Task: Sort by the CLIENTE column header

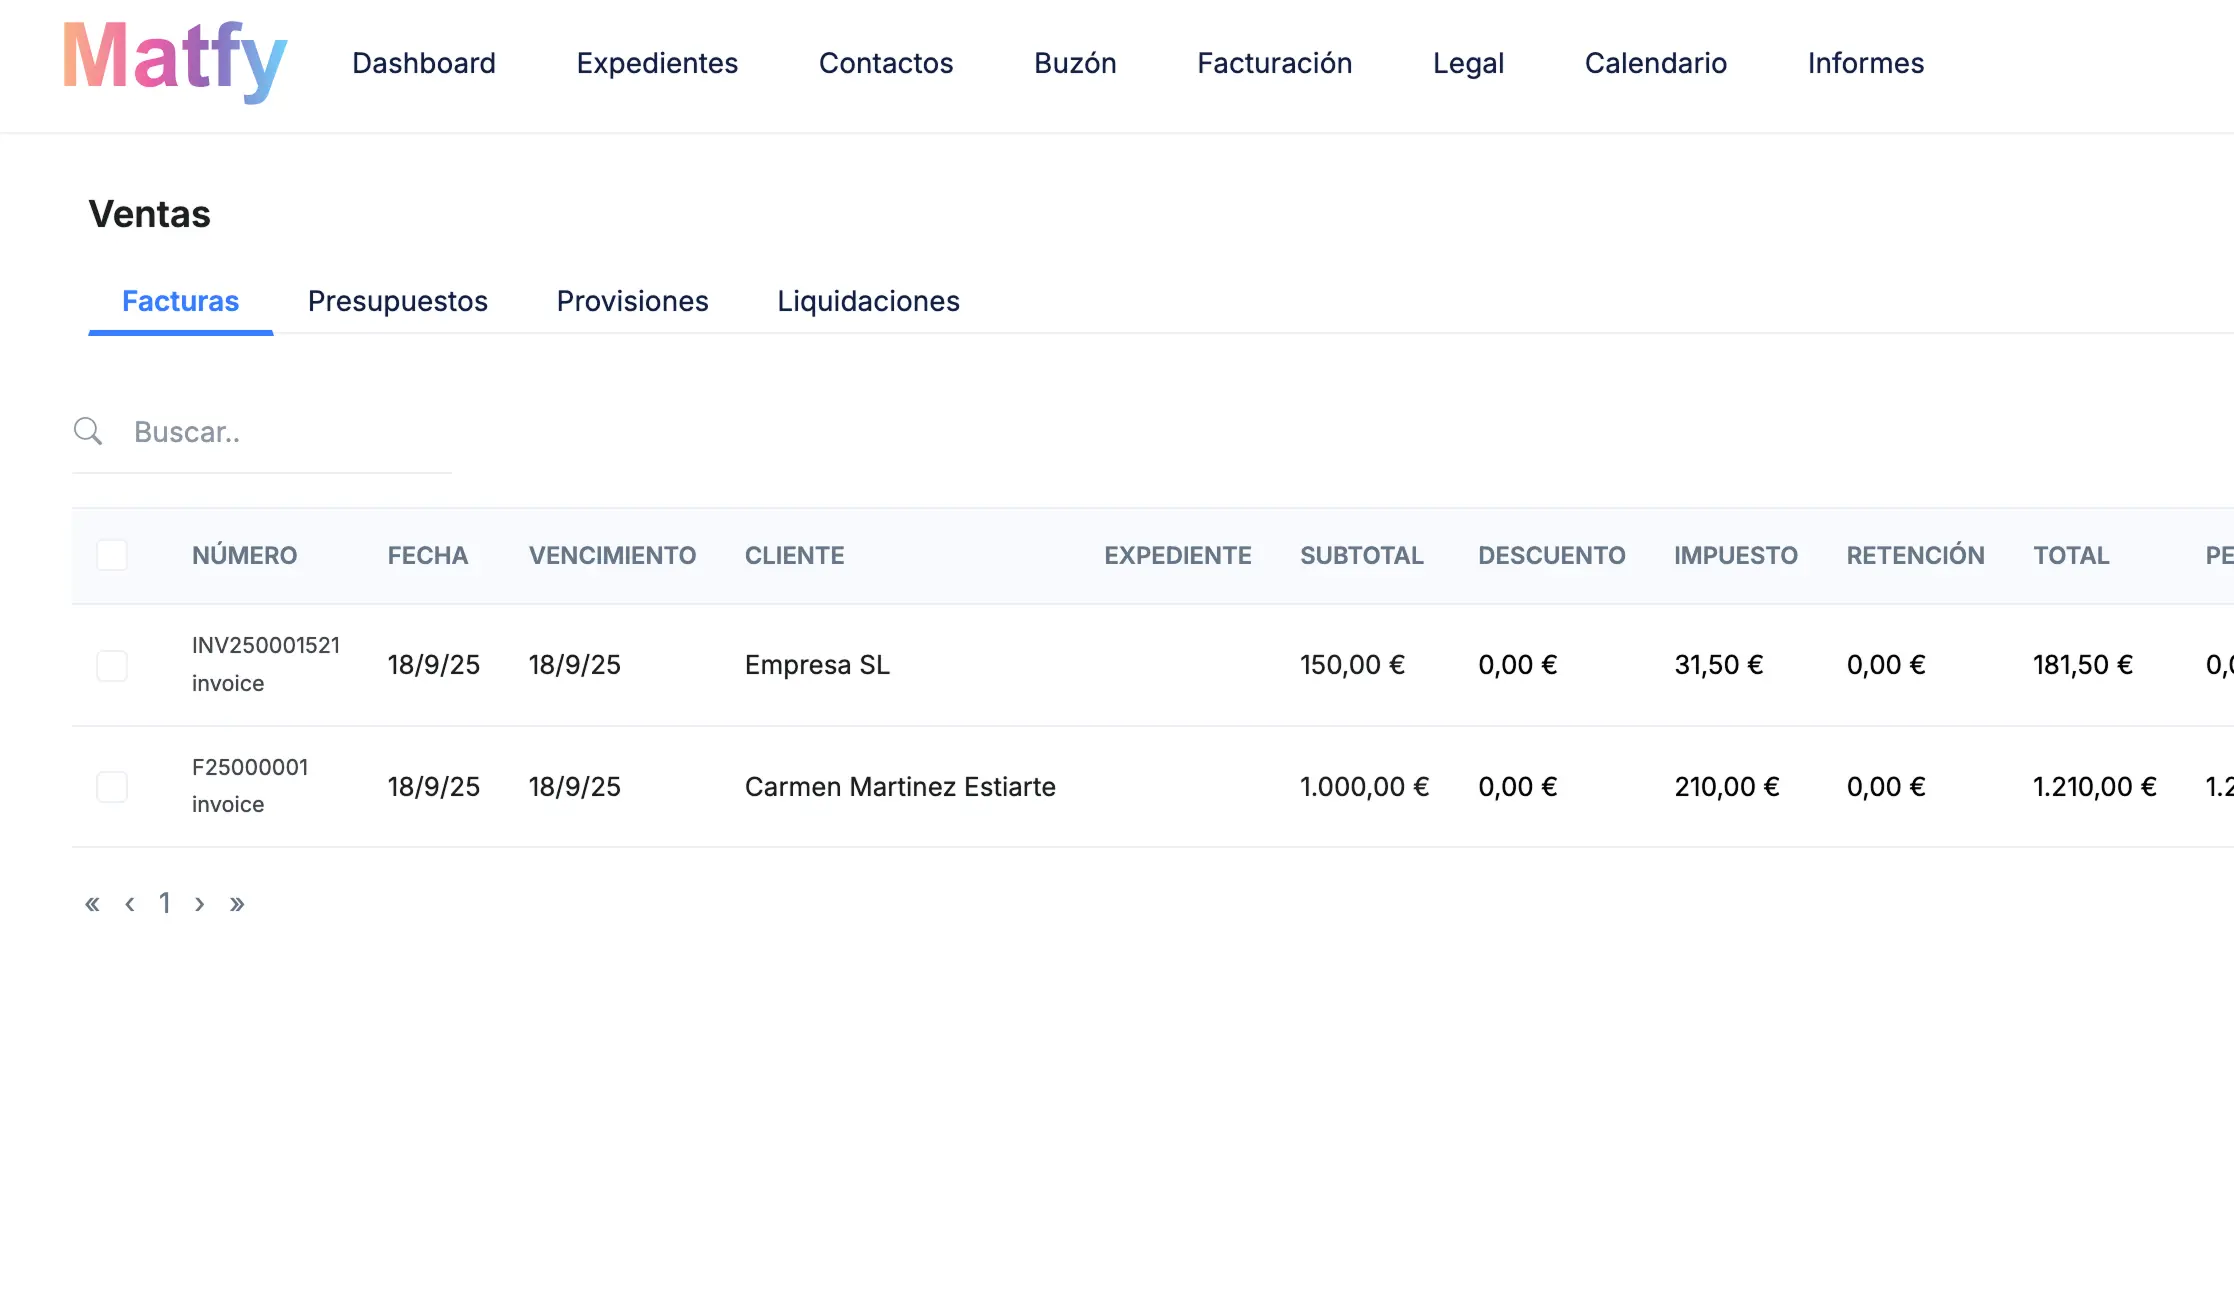Action: coord(794,555)
